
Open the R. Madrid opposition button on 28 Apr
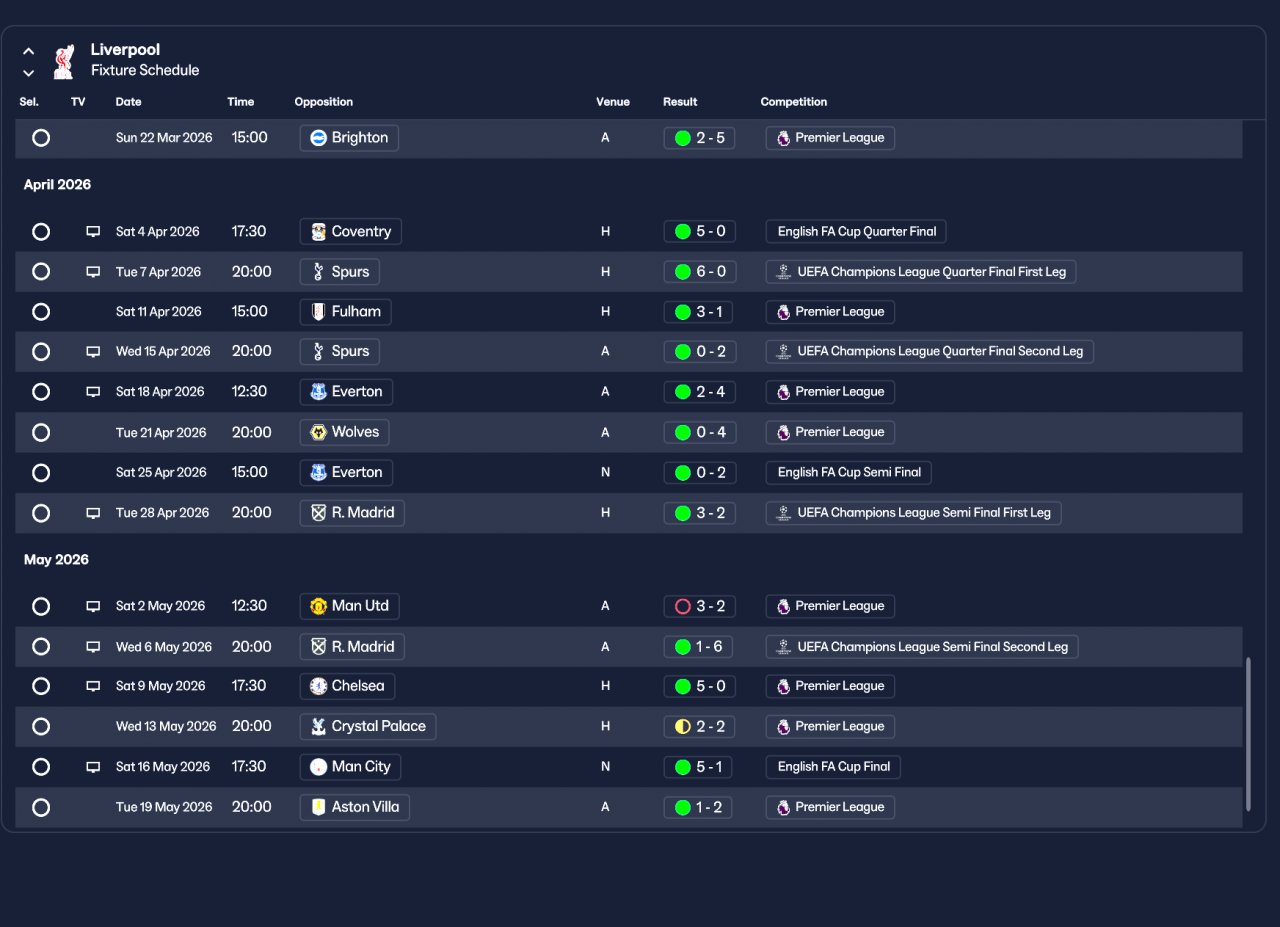tap(352, 513)
